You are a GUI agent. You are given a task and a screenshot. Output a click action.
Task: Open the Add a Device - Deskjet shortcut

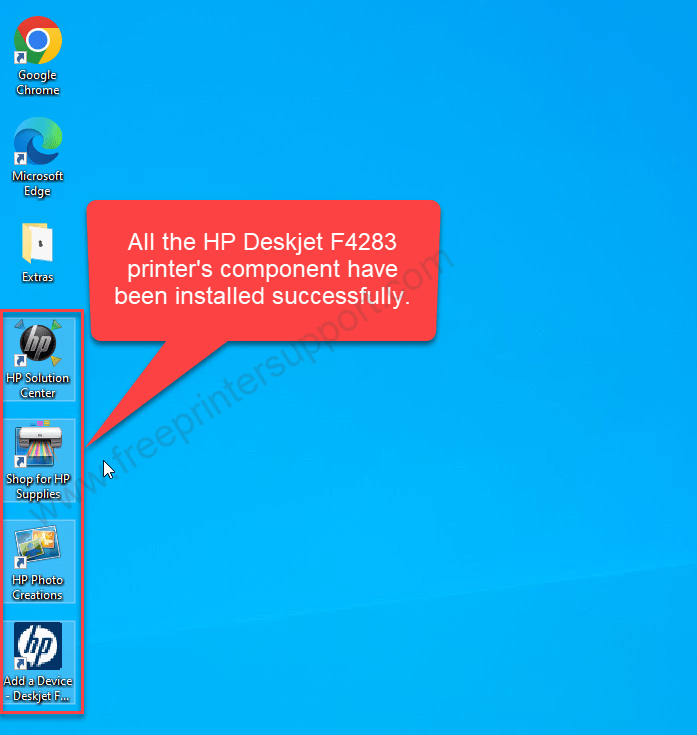coord(37,645)
